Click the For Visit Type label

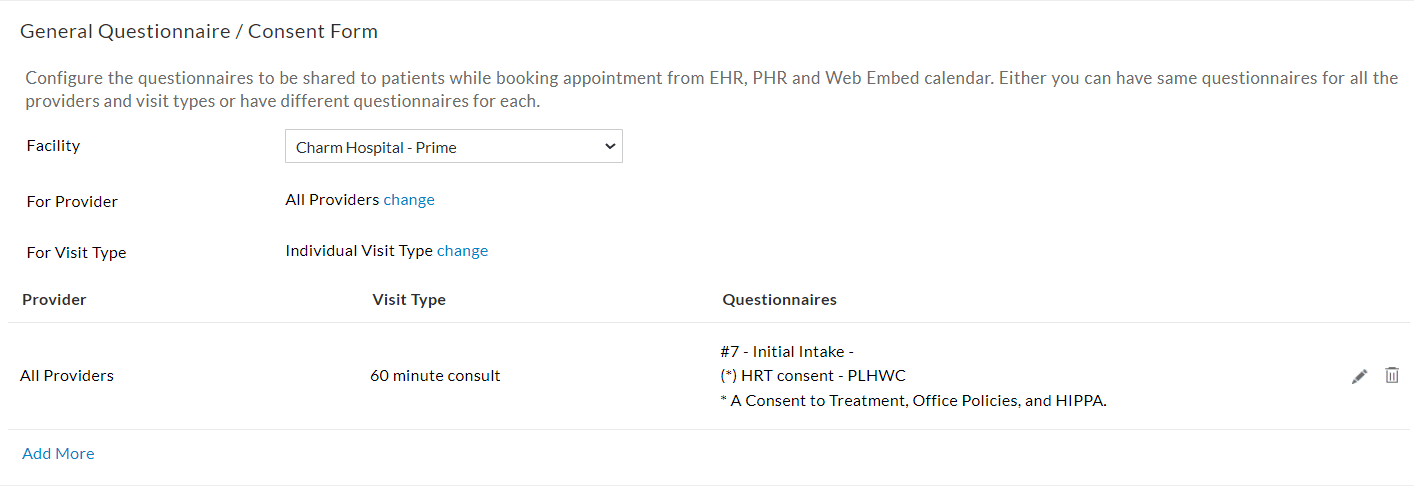click(76, 252)
